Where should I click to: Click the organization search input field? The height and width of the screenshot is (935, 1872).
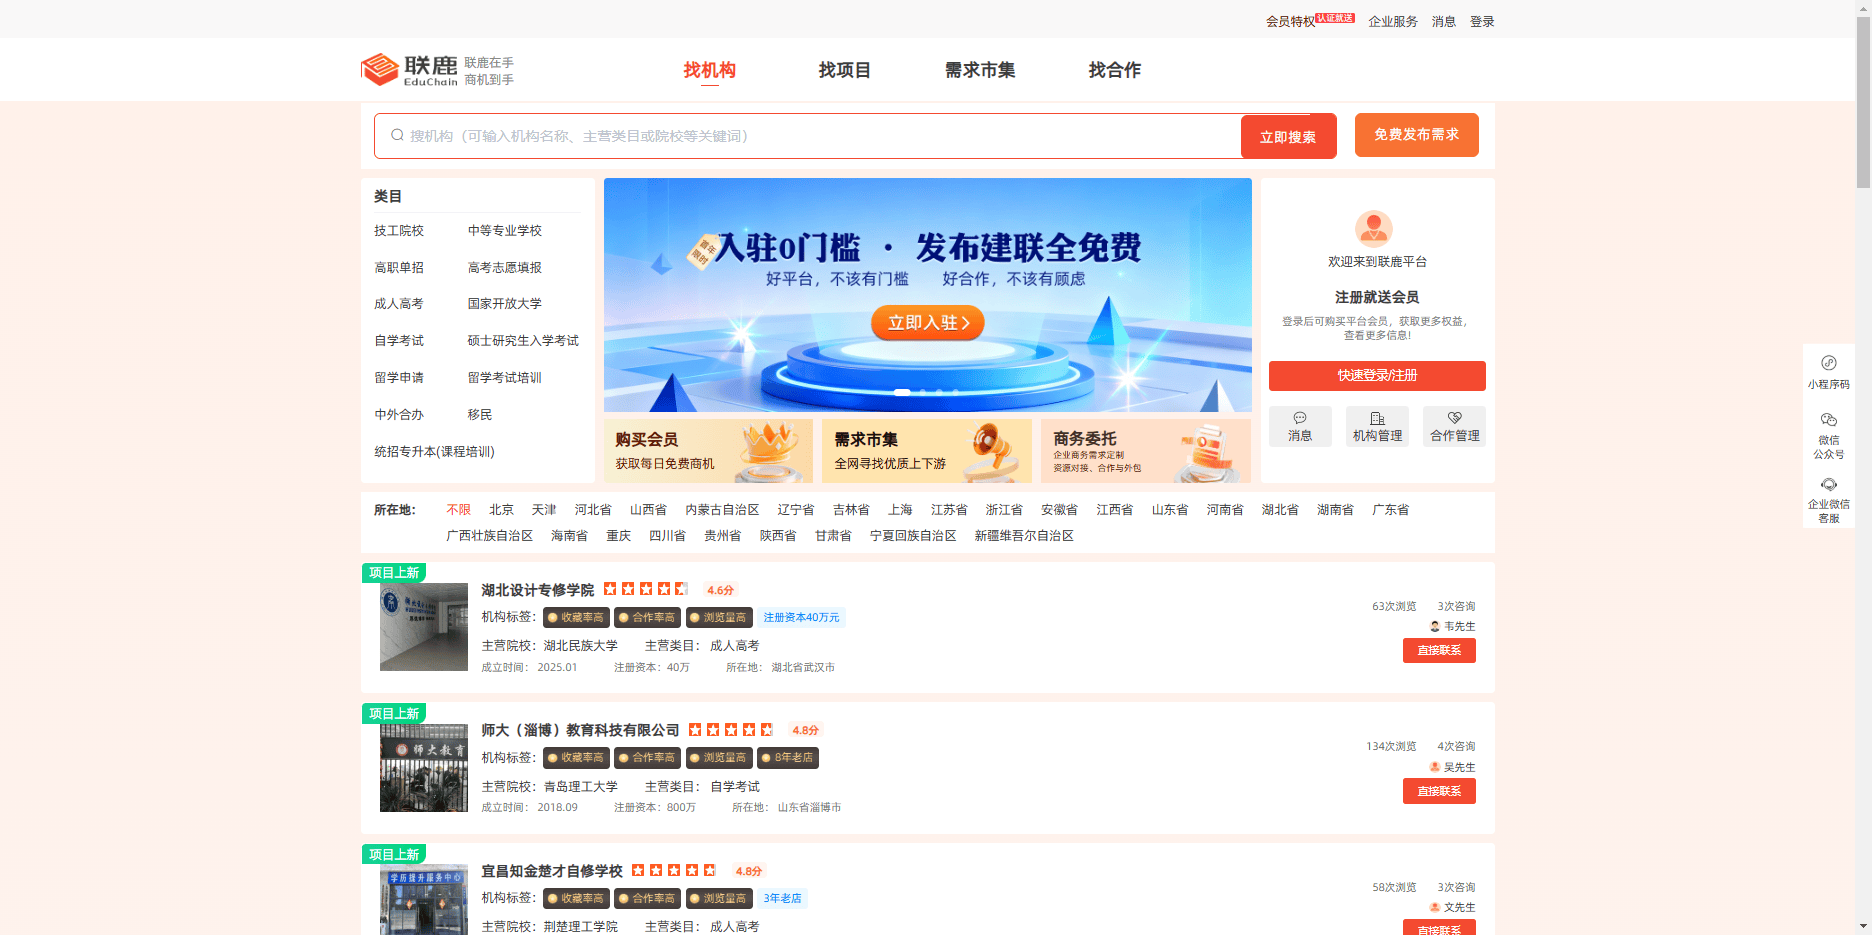pyautogui.click(x=808, y=136)
